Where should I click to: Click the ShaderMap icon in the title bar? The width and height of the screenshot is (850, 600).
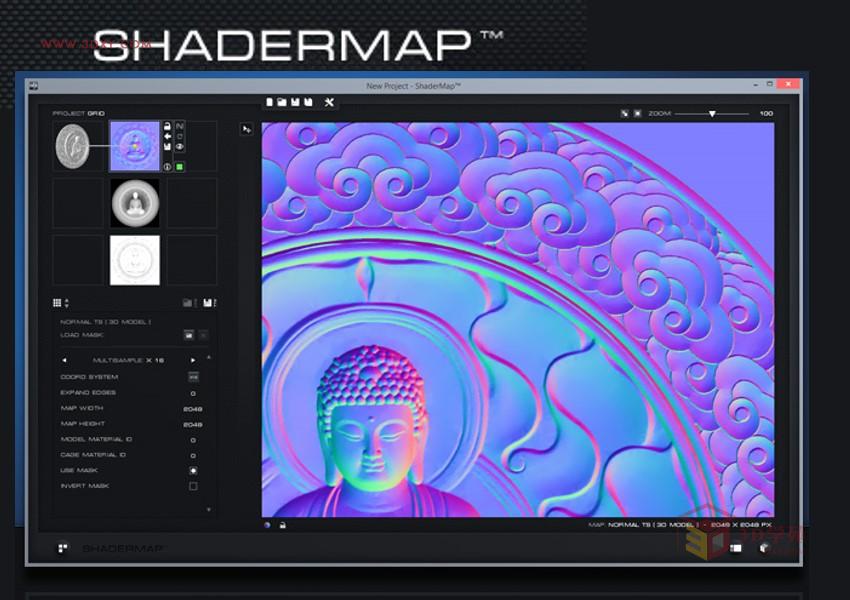pos(34,86)
